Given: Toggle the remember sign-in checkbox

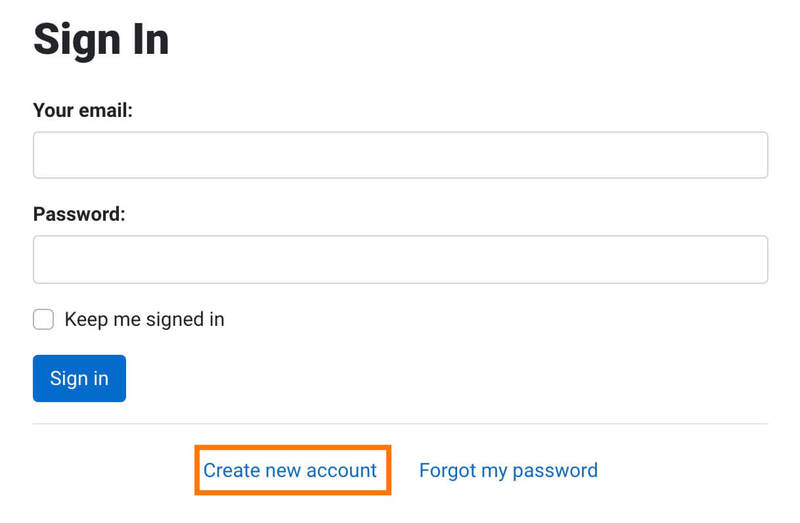Looking at the screenshot, I should click(43, 319).
